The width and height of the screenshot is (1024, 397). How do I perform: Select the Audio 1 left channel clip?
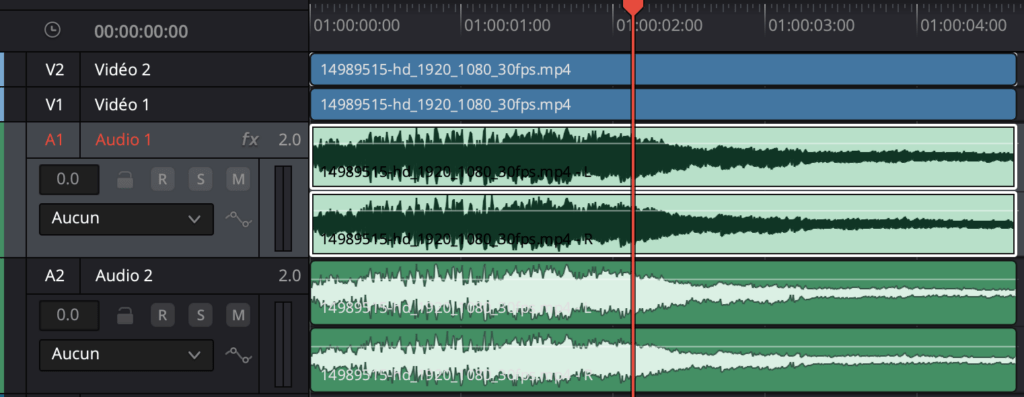click(663, 157)
